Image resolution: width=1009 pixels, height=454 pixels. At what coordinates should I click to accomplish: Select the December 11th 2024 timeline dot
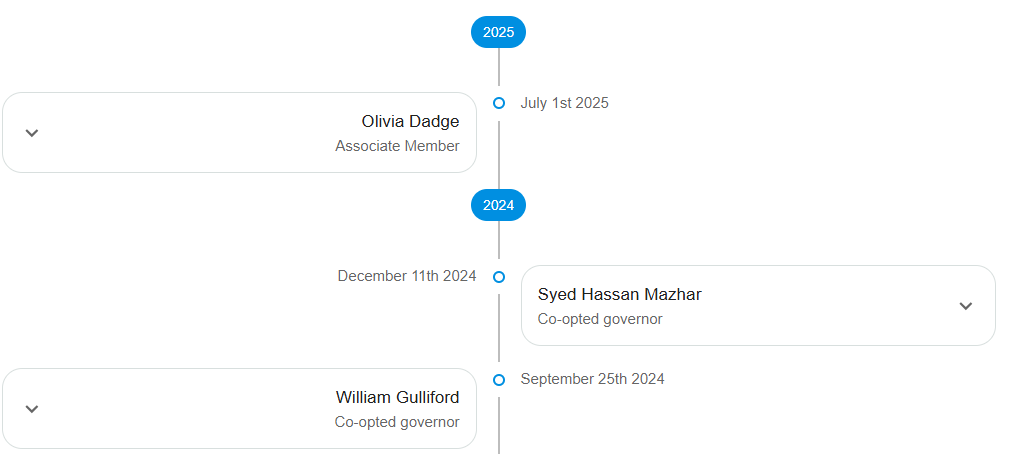point(499,276)
